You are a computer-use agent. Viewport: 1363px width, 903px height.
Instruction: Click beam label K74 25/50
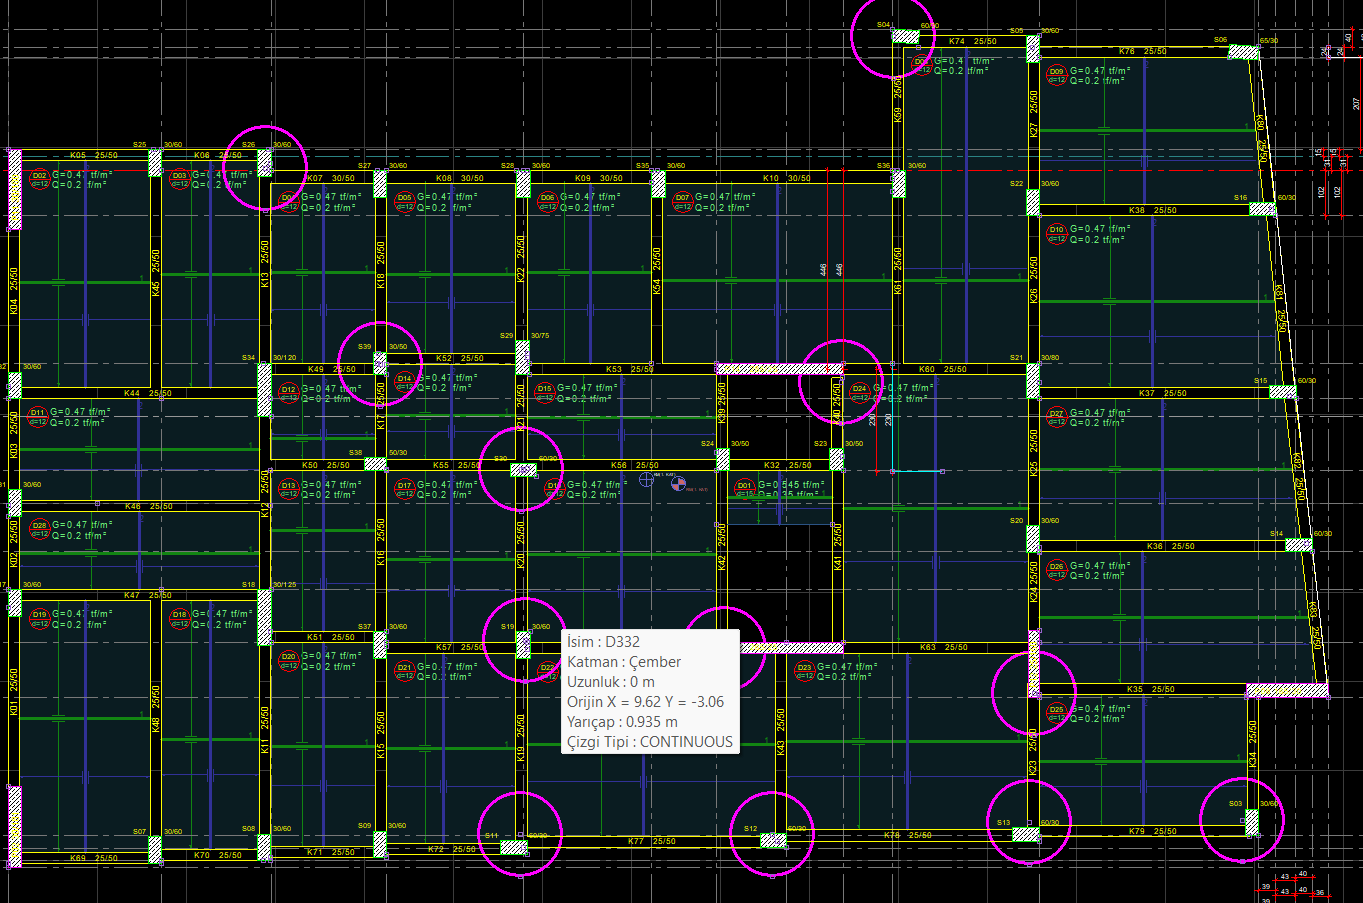973,41
